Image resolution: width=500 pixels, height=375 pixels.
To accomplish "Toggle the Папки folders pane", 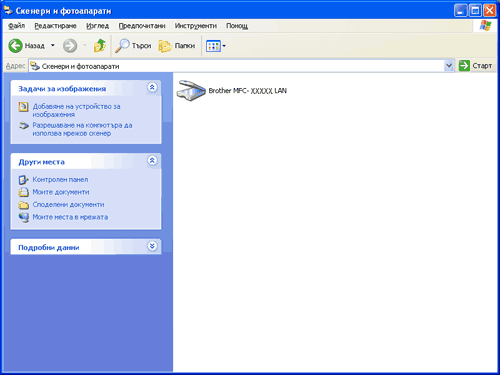I will pos(177,46).
